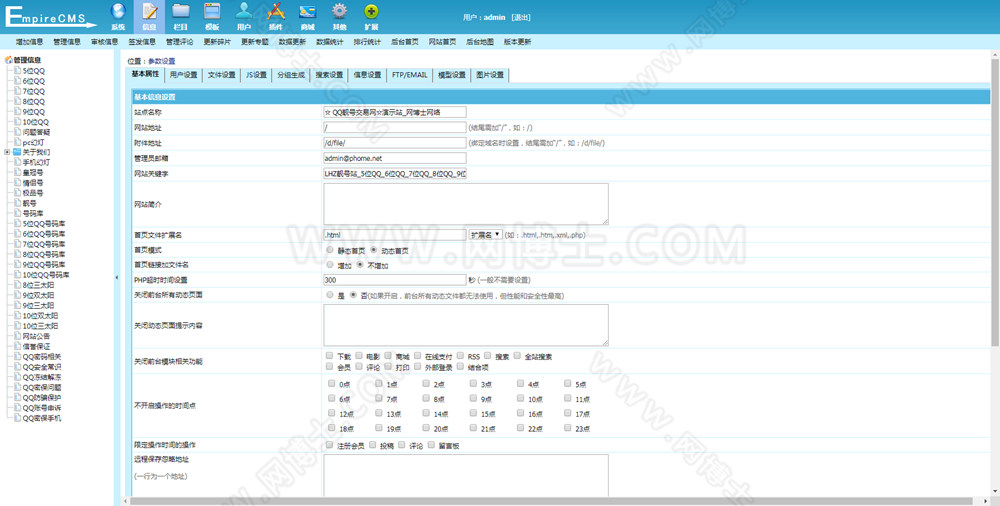Collapse the left sidebar with the arrow handle

tap(117, 278)
